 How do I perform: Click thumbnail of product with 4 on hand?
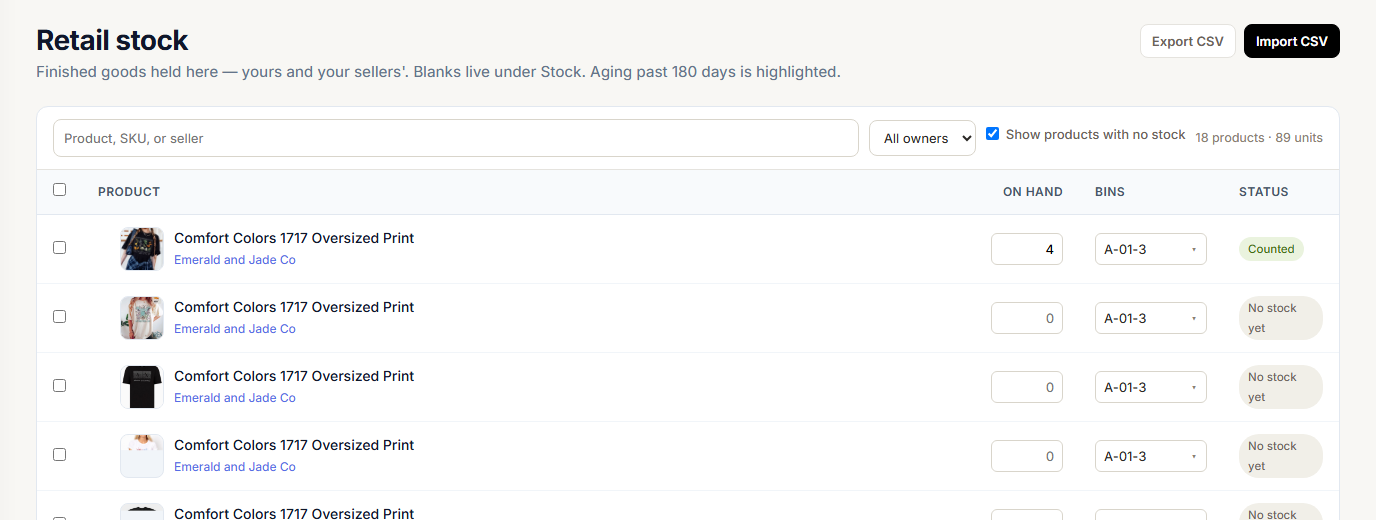pos(141,249)
